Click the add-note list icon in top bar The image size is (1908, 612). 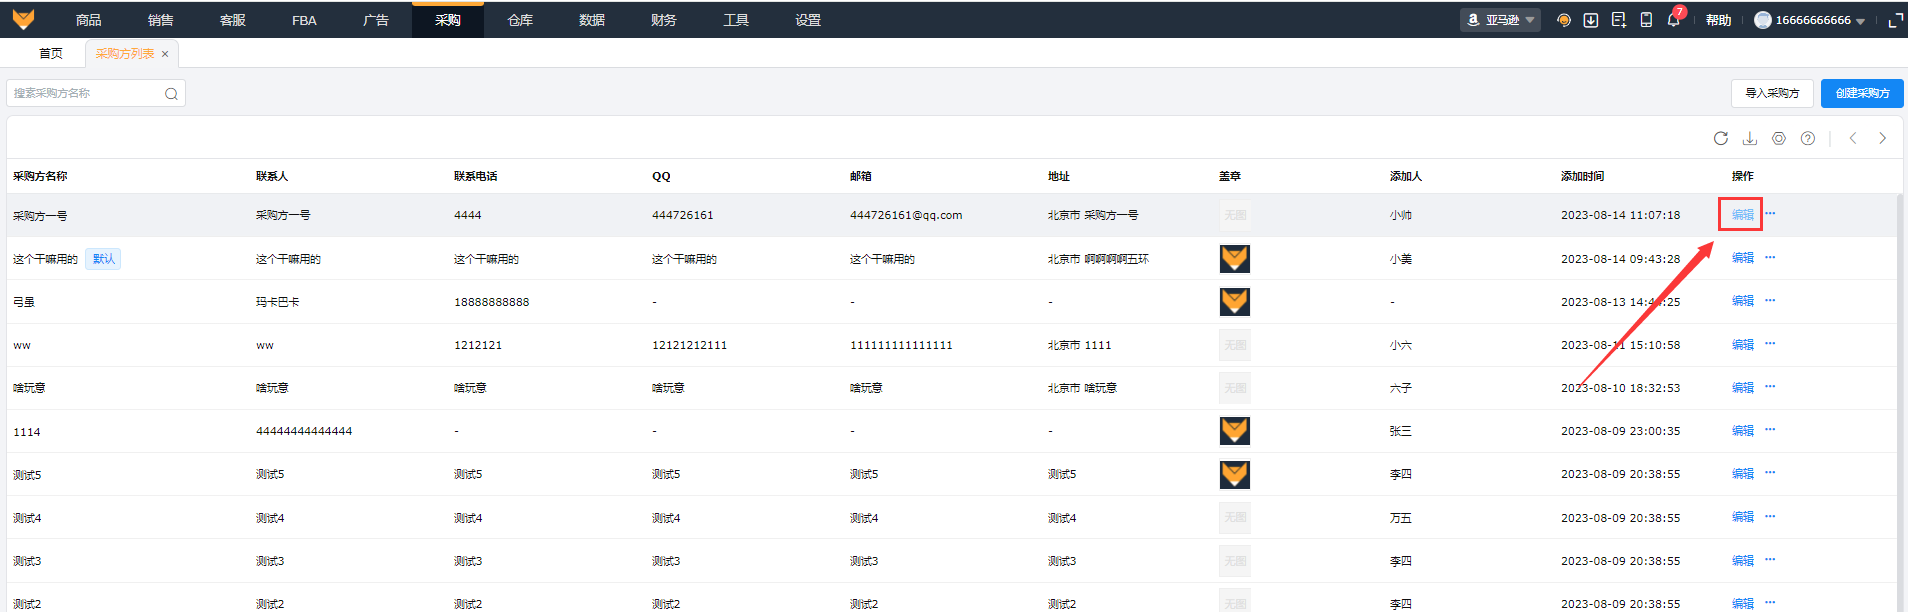coord(1619,20)
